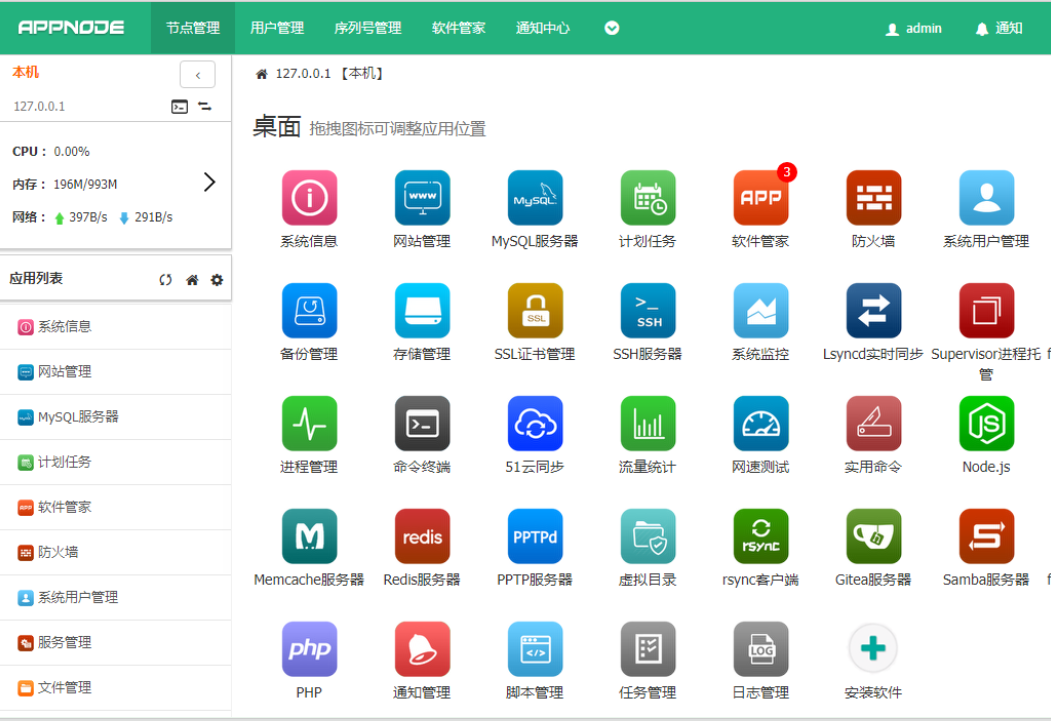Open the 任务管理 icon

coord(647,649)
